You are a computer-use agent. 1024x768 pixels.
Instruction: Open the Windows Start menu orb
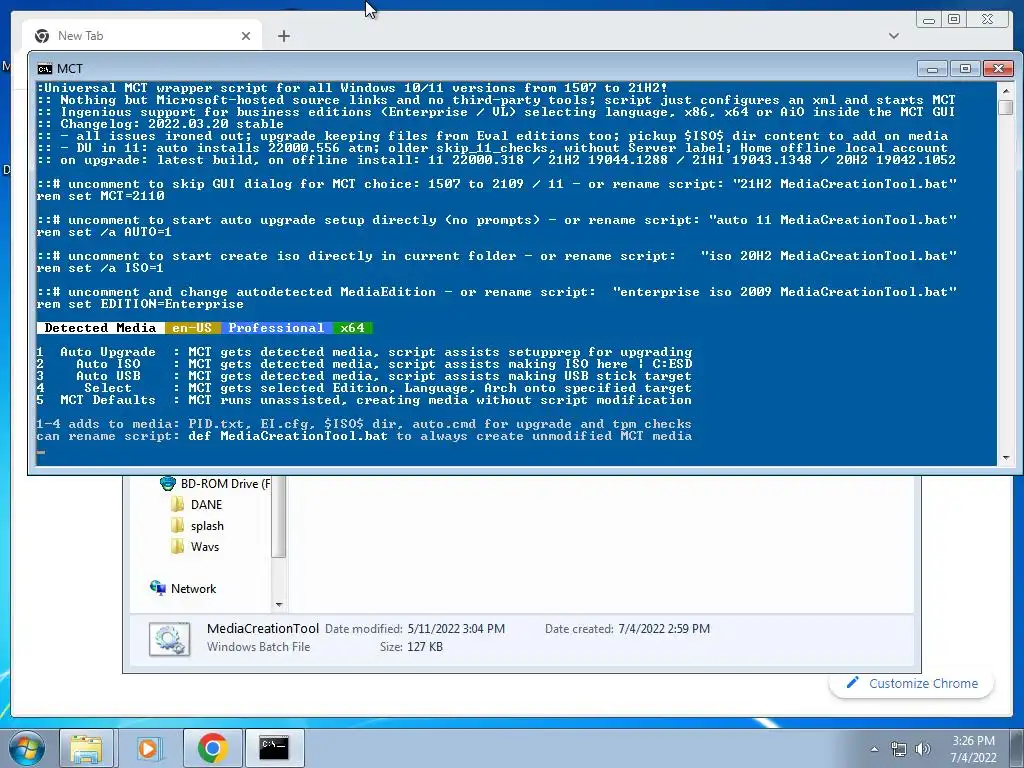[x=27, y=748]
